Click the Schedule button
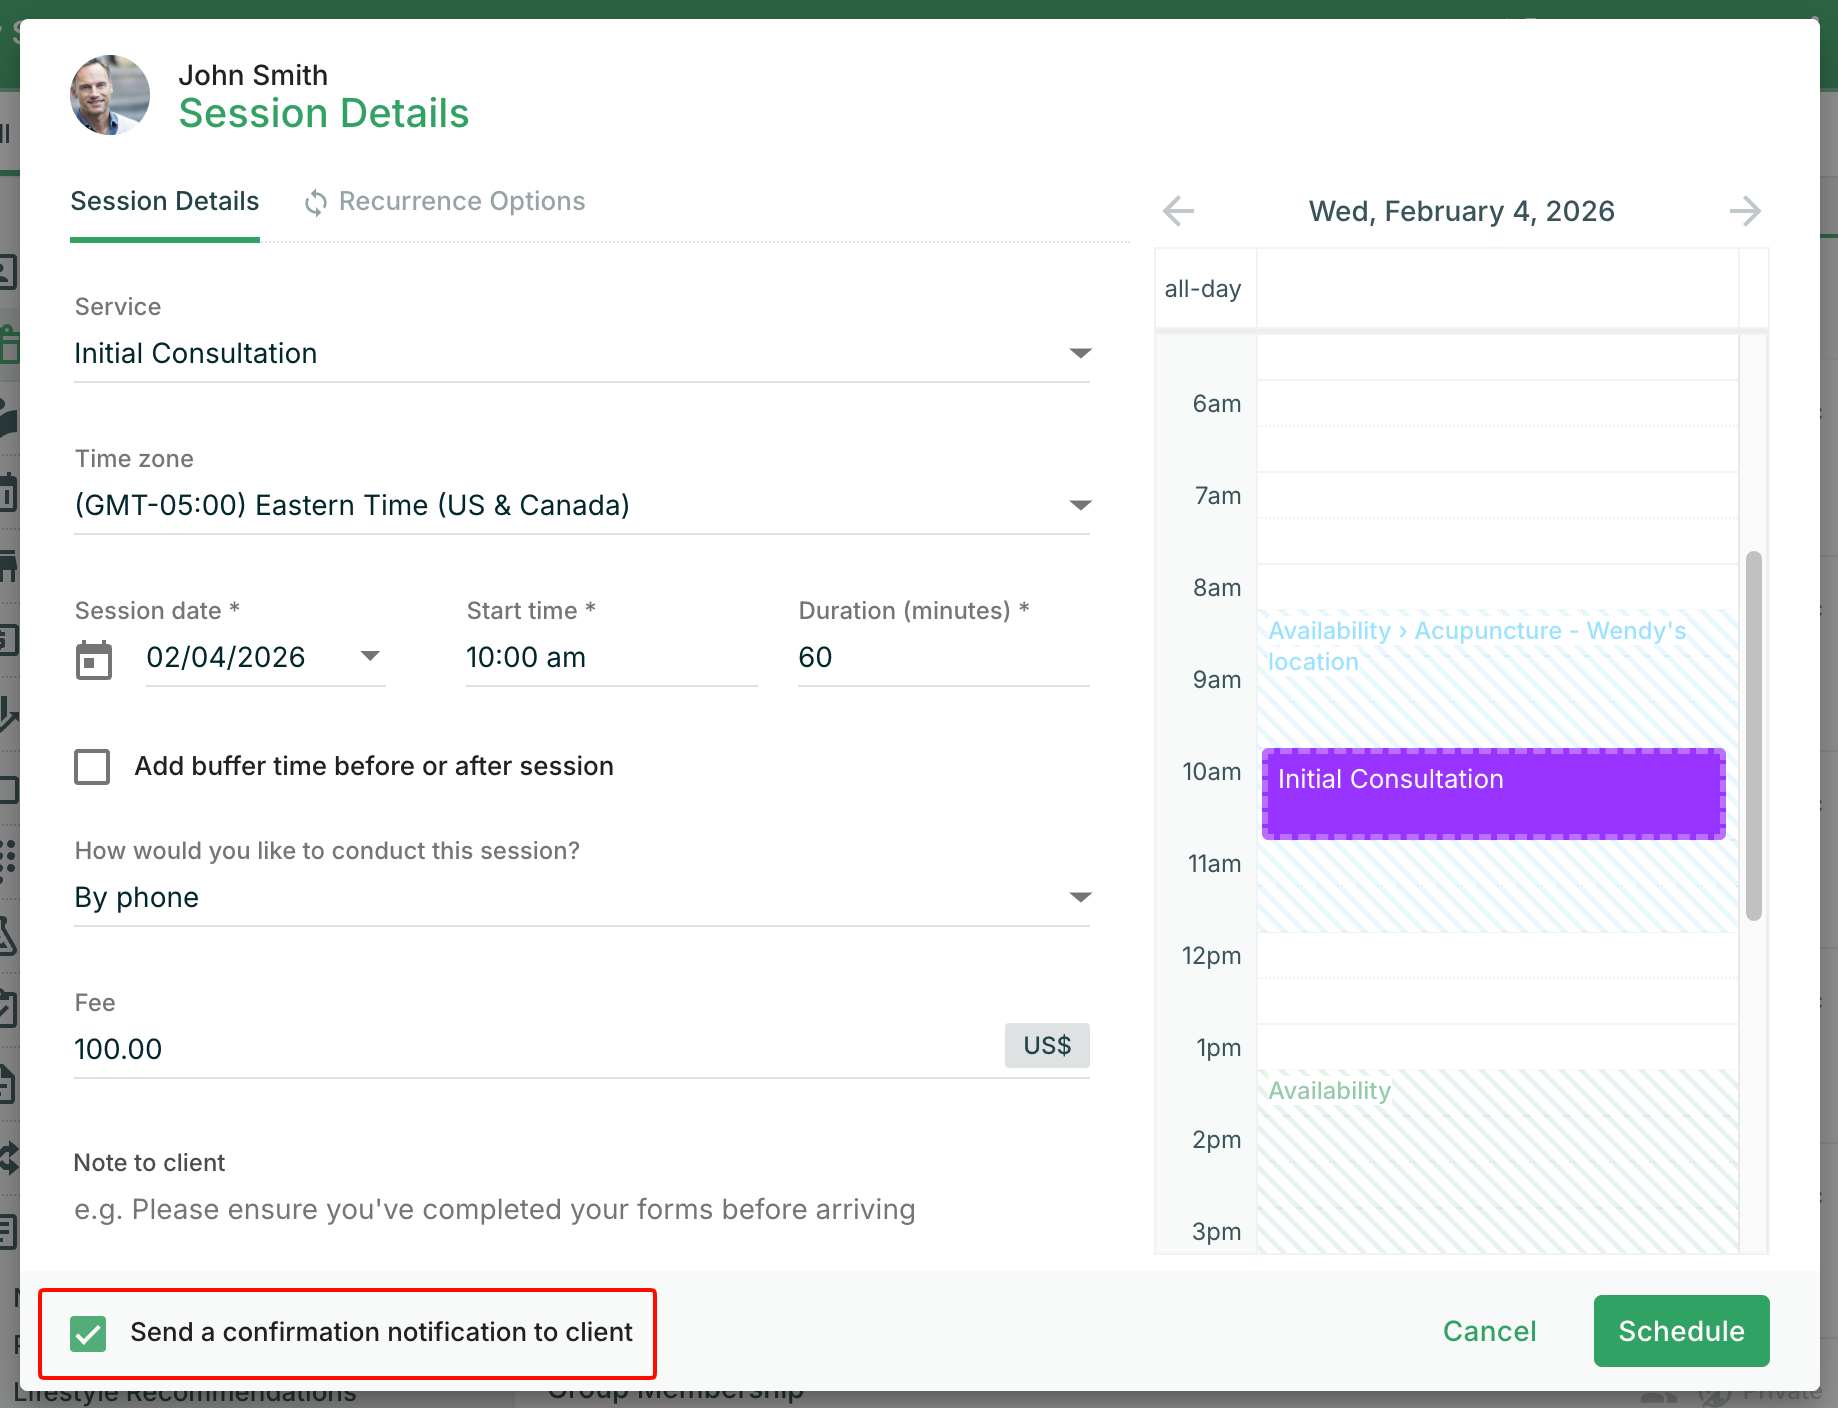The width and height of the screenshot is (1838, 1408). point(1681,1331)
